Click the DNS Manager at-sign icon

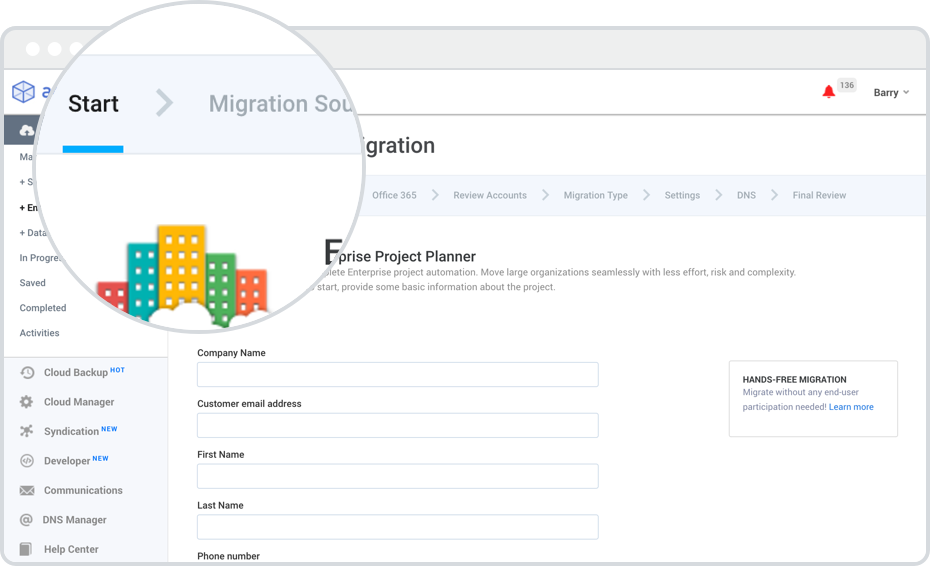(x=27, y=520)
